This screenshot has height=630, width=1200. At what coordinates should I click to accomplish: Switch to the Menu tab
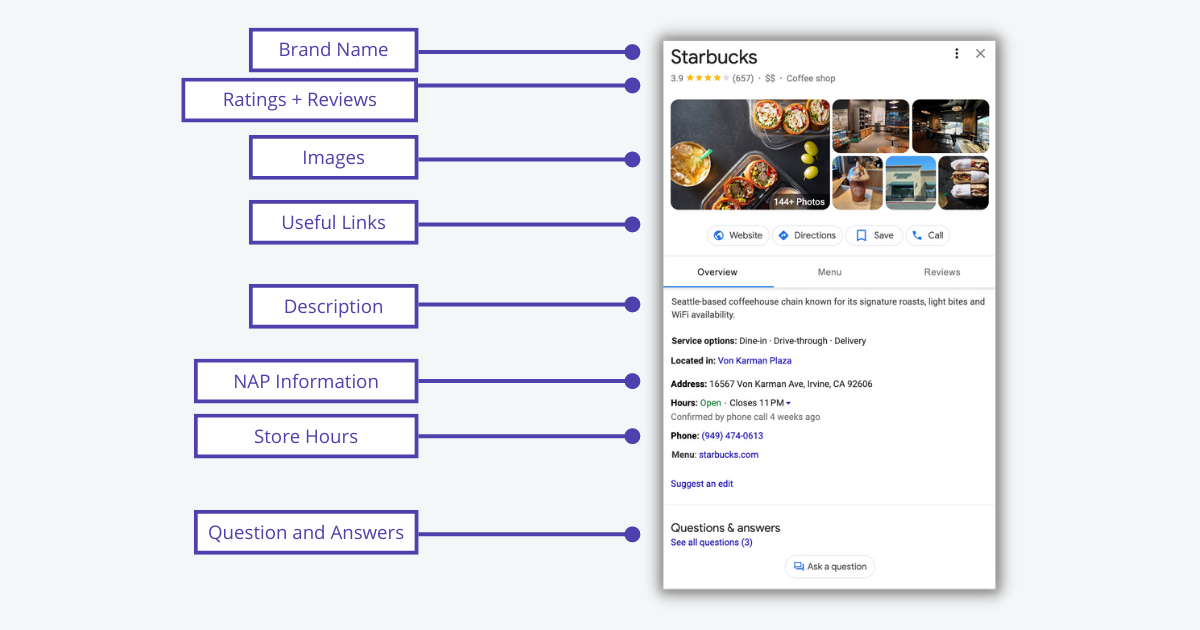click(x=829, y=272)
